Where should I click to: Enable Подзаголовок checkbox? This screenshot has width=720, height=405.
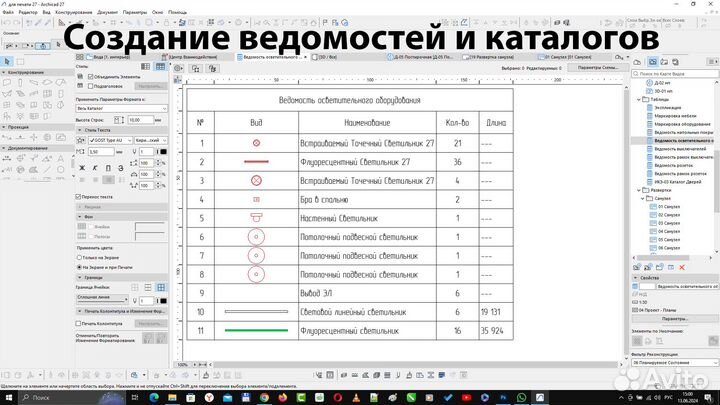click(90, 86)
